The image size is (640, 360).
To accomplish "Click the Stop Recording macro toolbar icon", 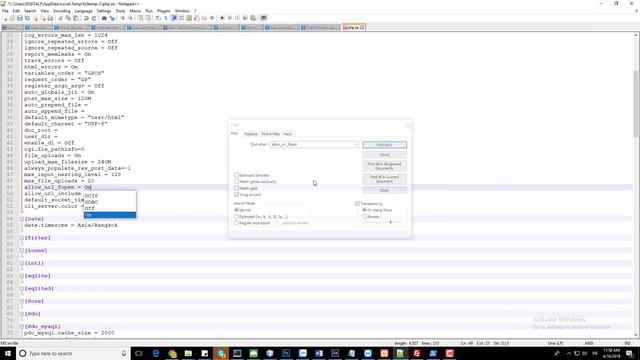I will coord(230,18).
